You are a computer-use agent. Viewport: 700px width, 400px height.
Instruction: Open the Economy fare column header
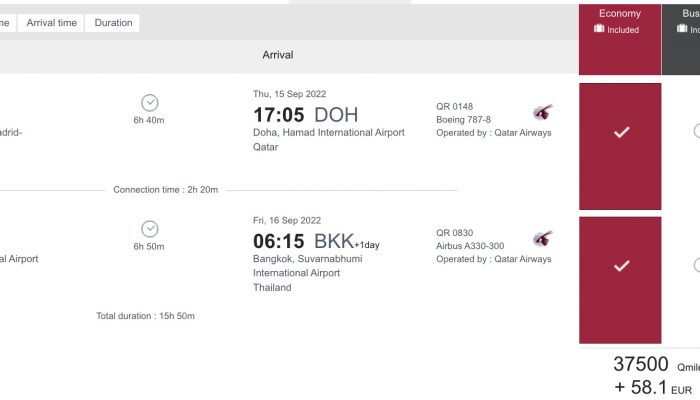pos(620,39)
